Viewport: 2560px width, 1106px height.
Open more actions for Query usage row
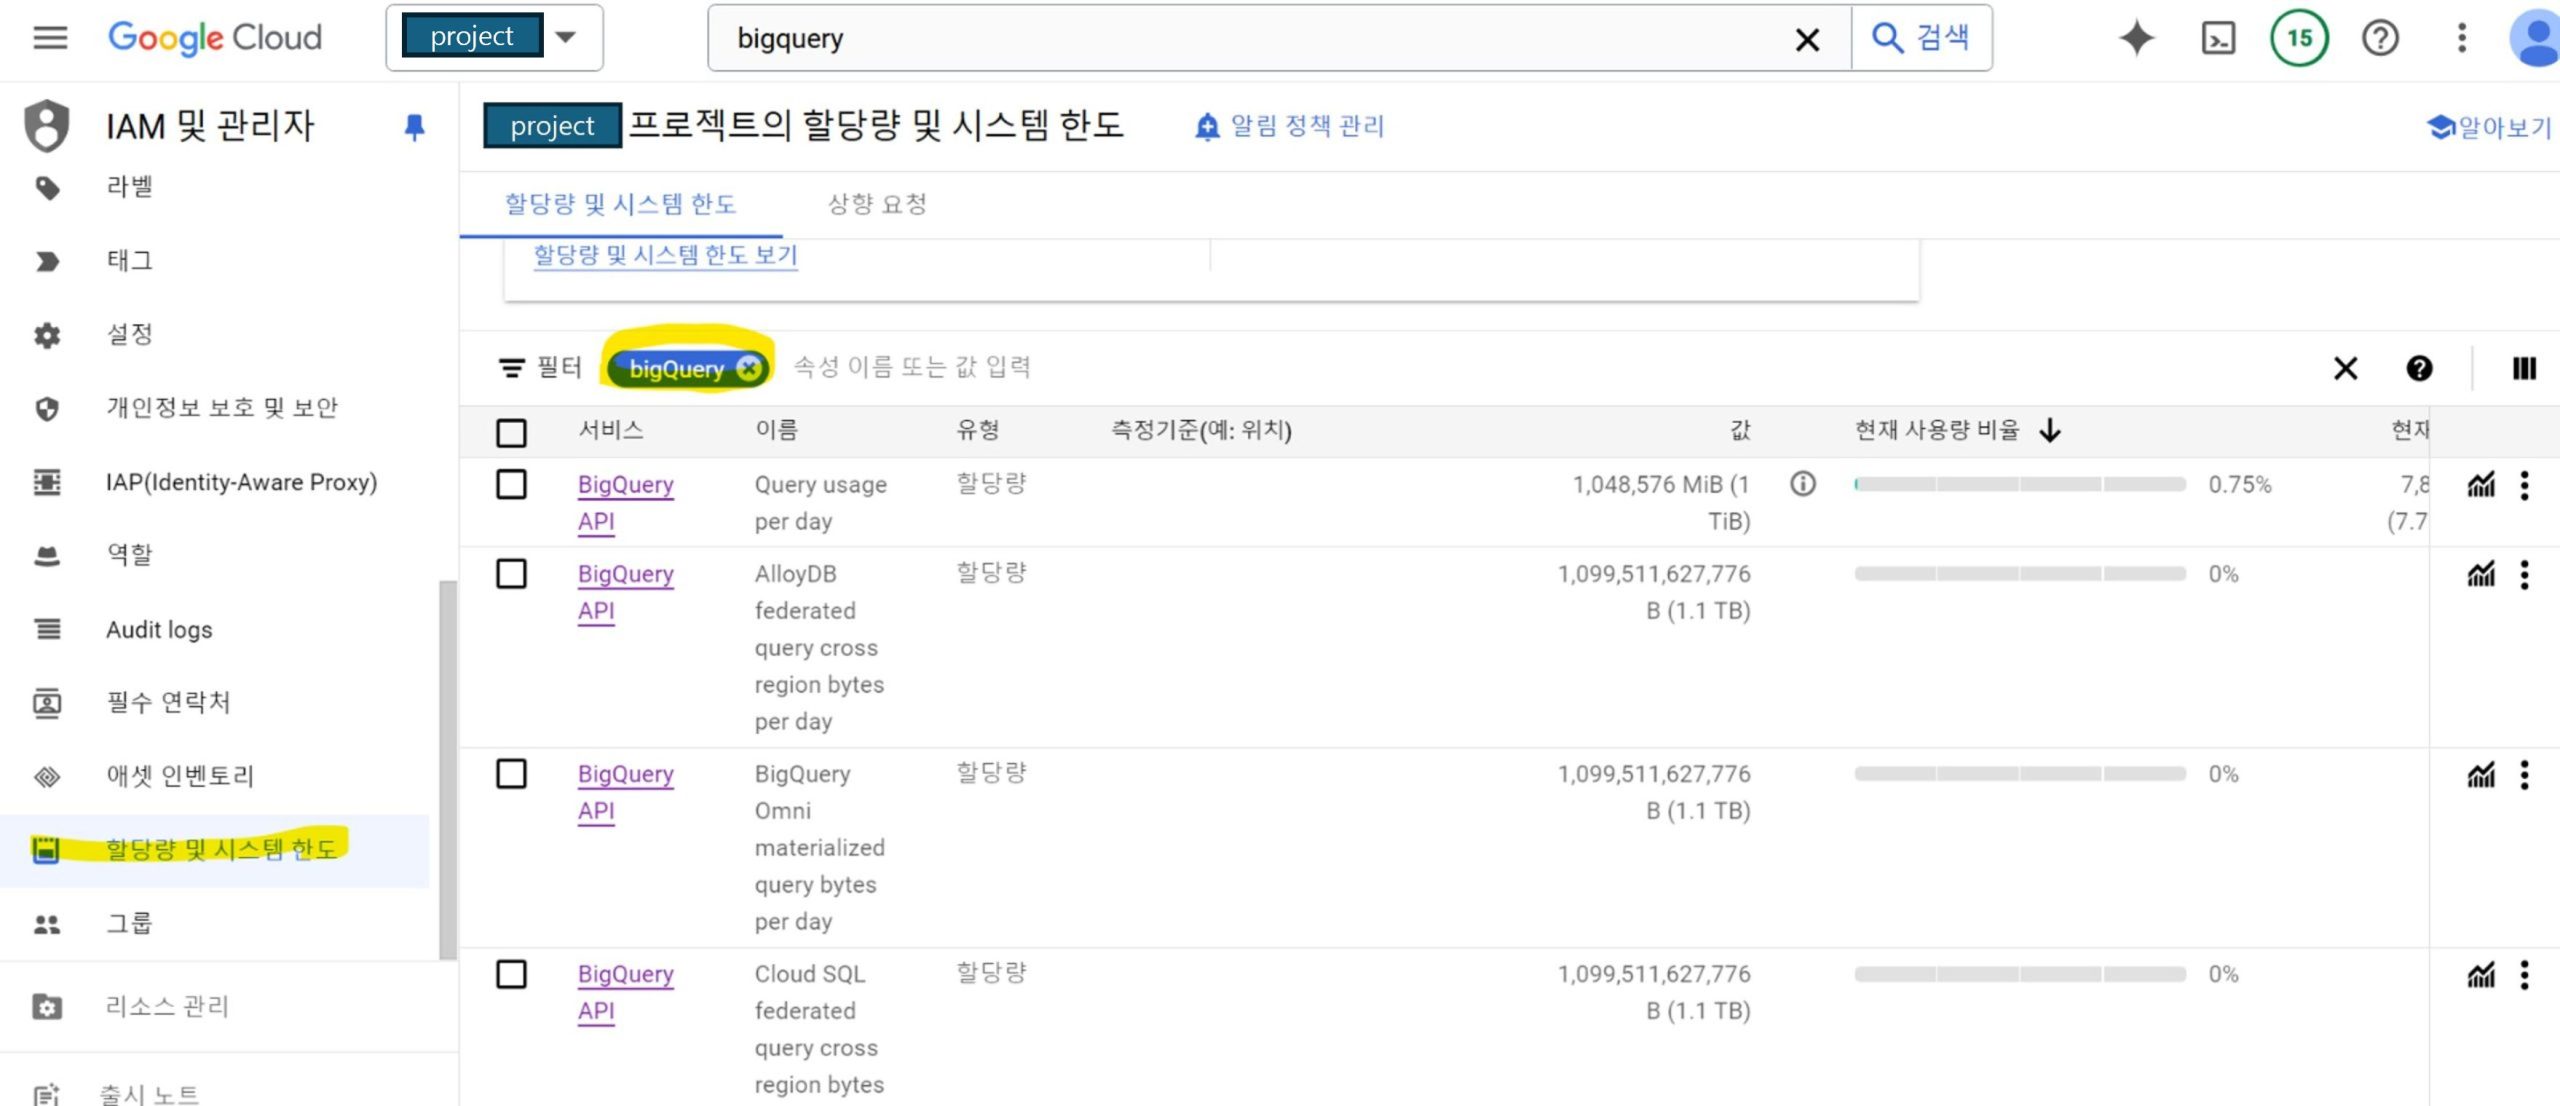tap(2524, 485)
